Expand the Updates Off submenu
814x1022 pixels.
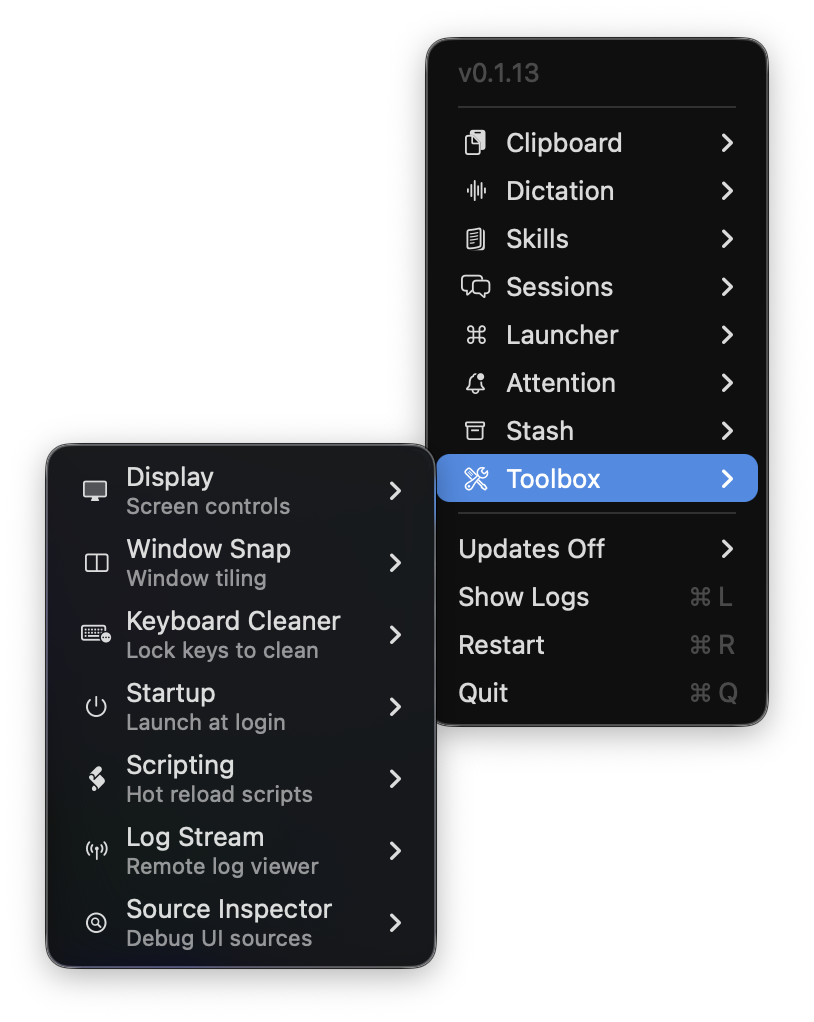point(729,549)
